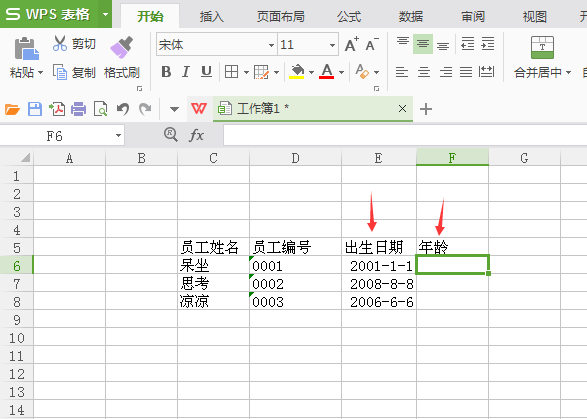
Task: Add a new workbook tab with plus
Action: (426, 109)
